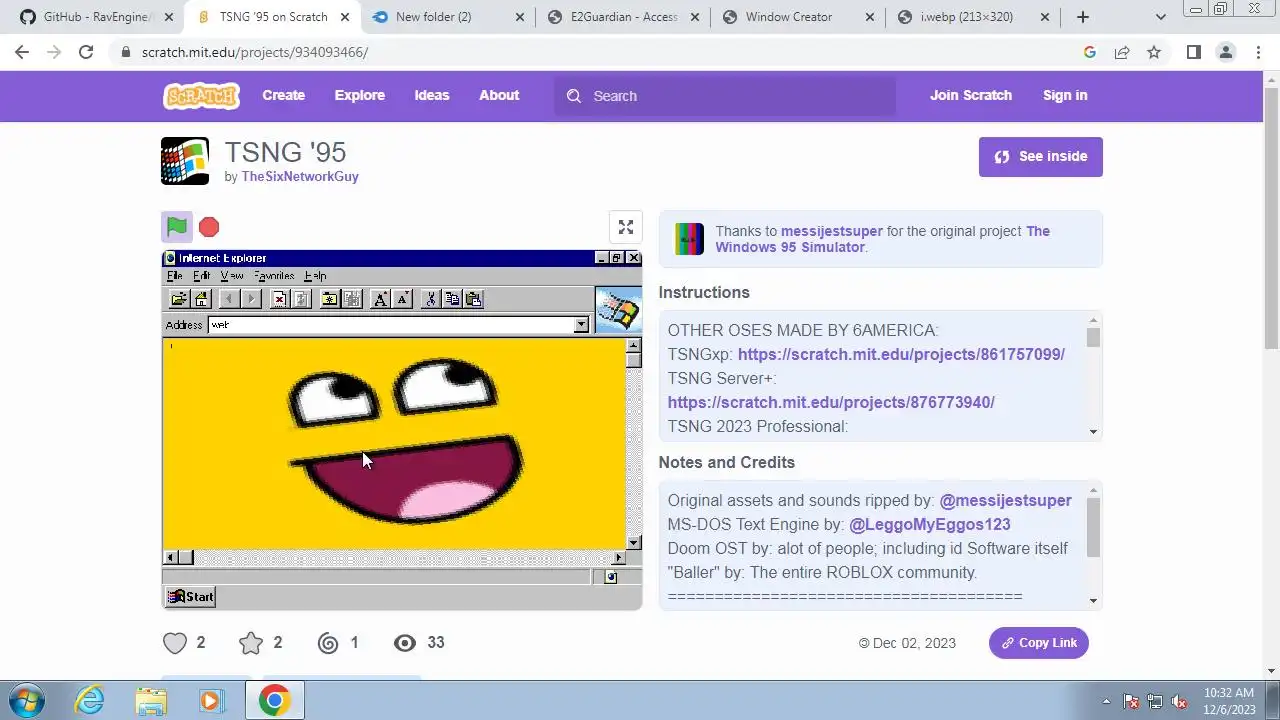Image resolution: width=1280 pixels, height=720 pixels.
Task: Open the Edit menu in Internet Explorer
Action: tap(202, 276)
